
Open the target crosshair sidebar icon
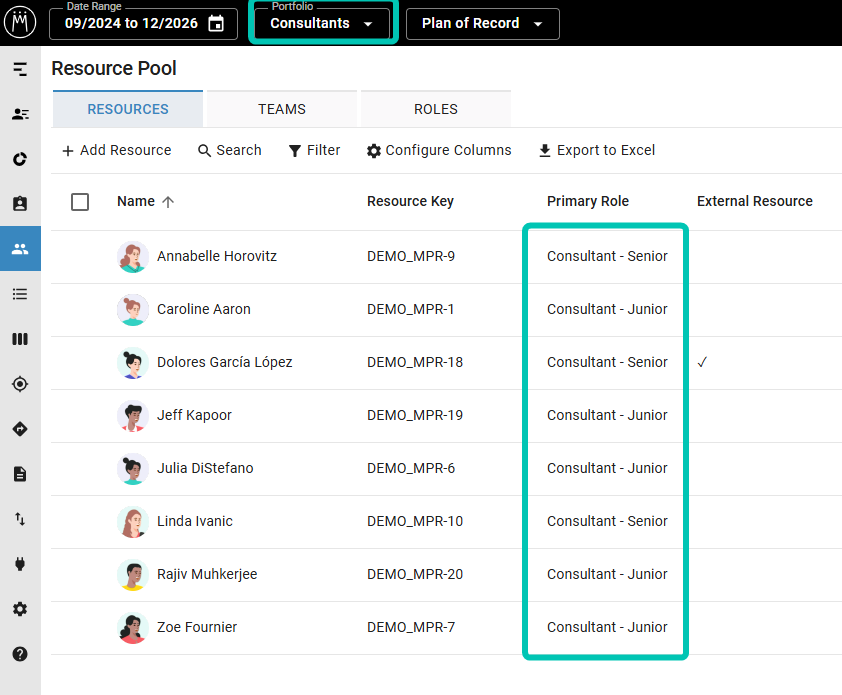[20, 384]
